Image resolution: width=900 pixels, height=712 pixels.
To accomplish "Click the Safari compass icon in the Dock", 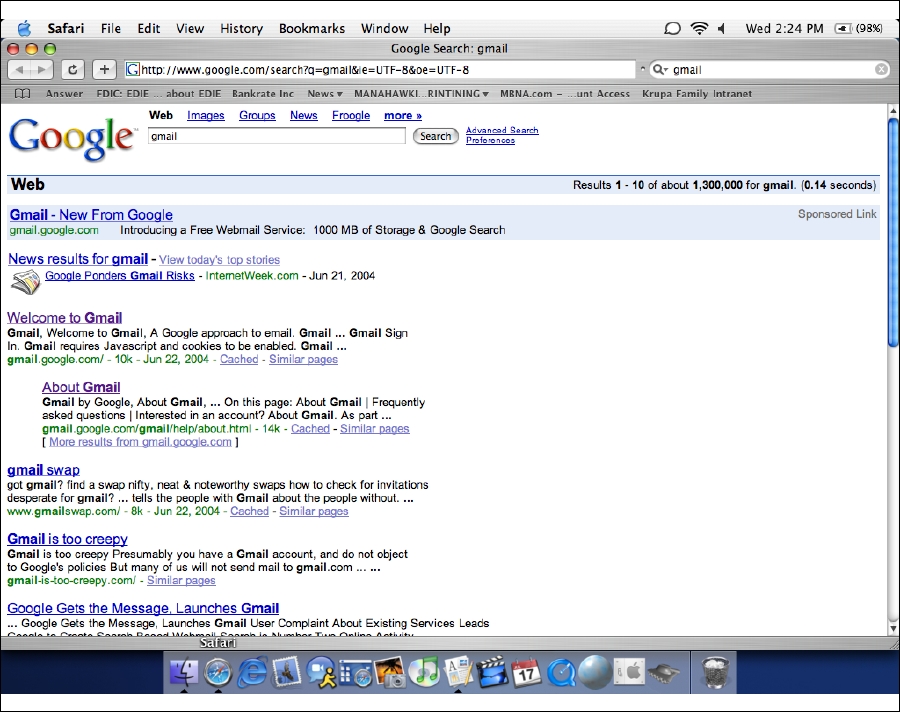I will (218, 672).
